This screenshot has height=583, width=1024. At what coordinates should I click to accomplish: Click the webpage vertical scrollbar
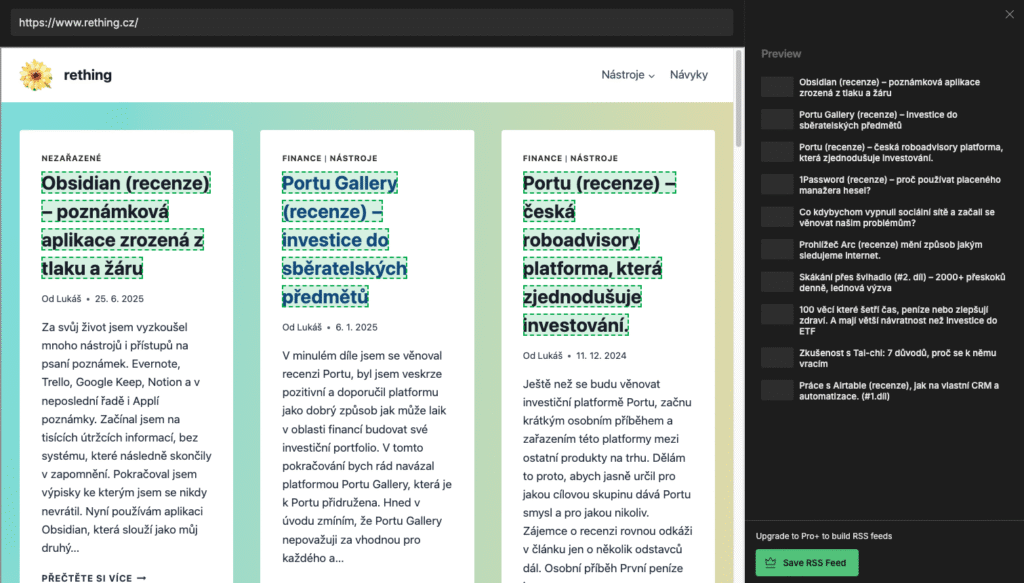pyautogui.click(x=739, y=98)
